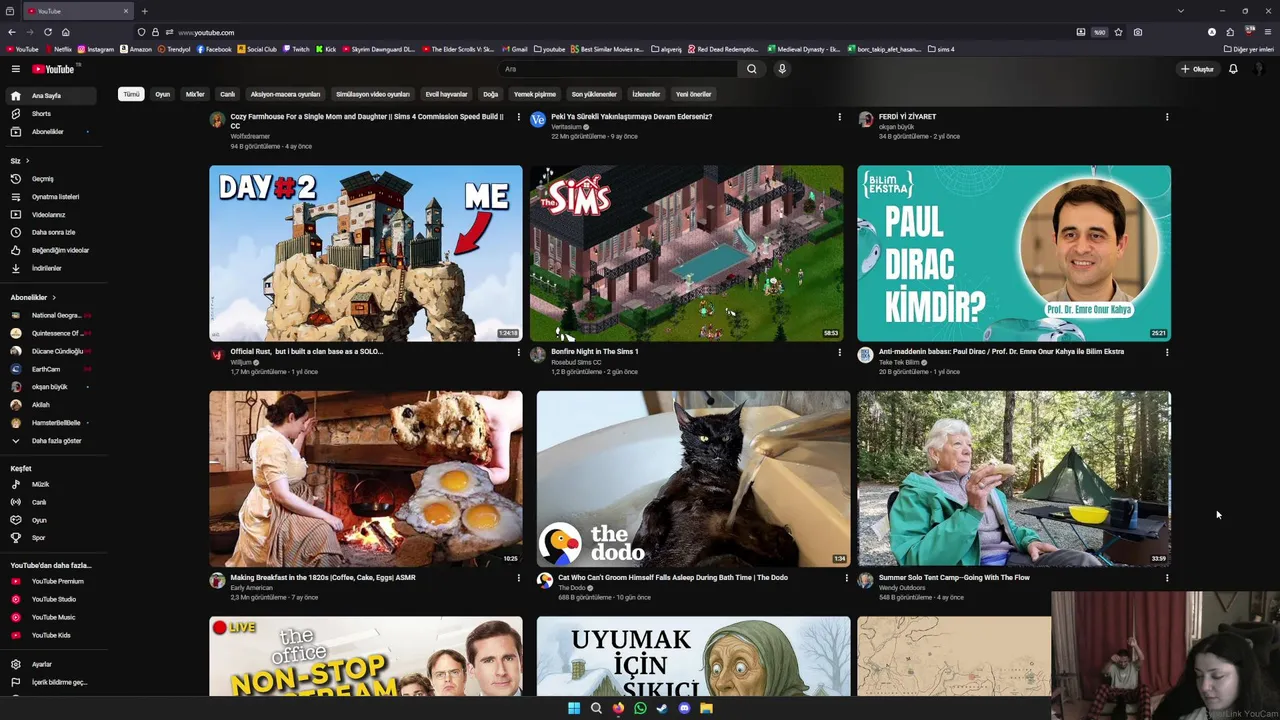Open National Geographic subscription channel
Viewport: 1280px width, 720px height.
53,315
